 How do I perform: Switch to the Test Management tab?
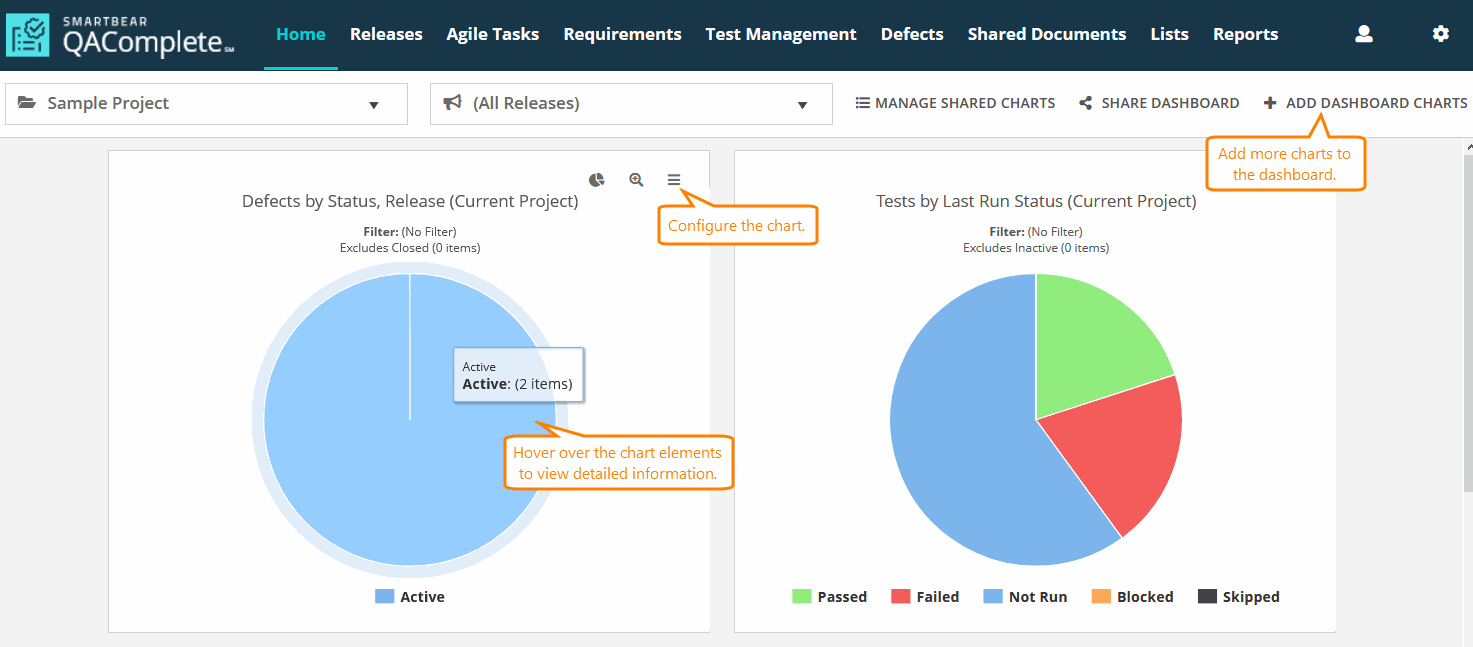(x=780, y=33)
